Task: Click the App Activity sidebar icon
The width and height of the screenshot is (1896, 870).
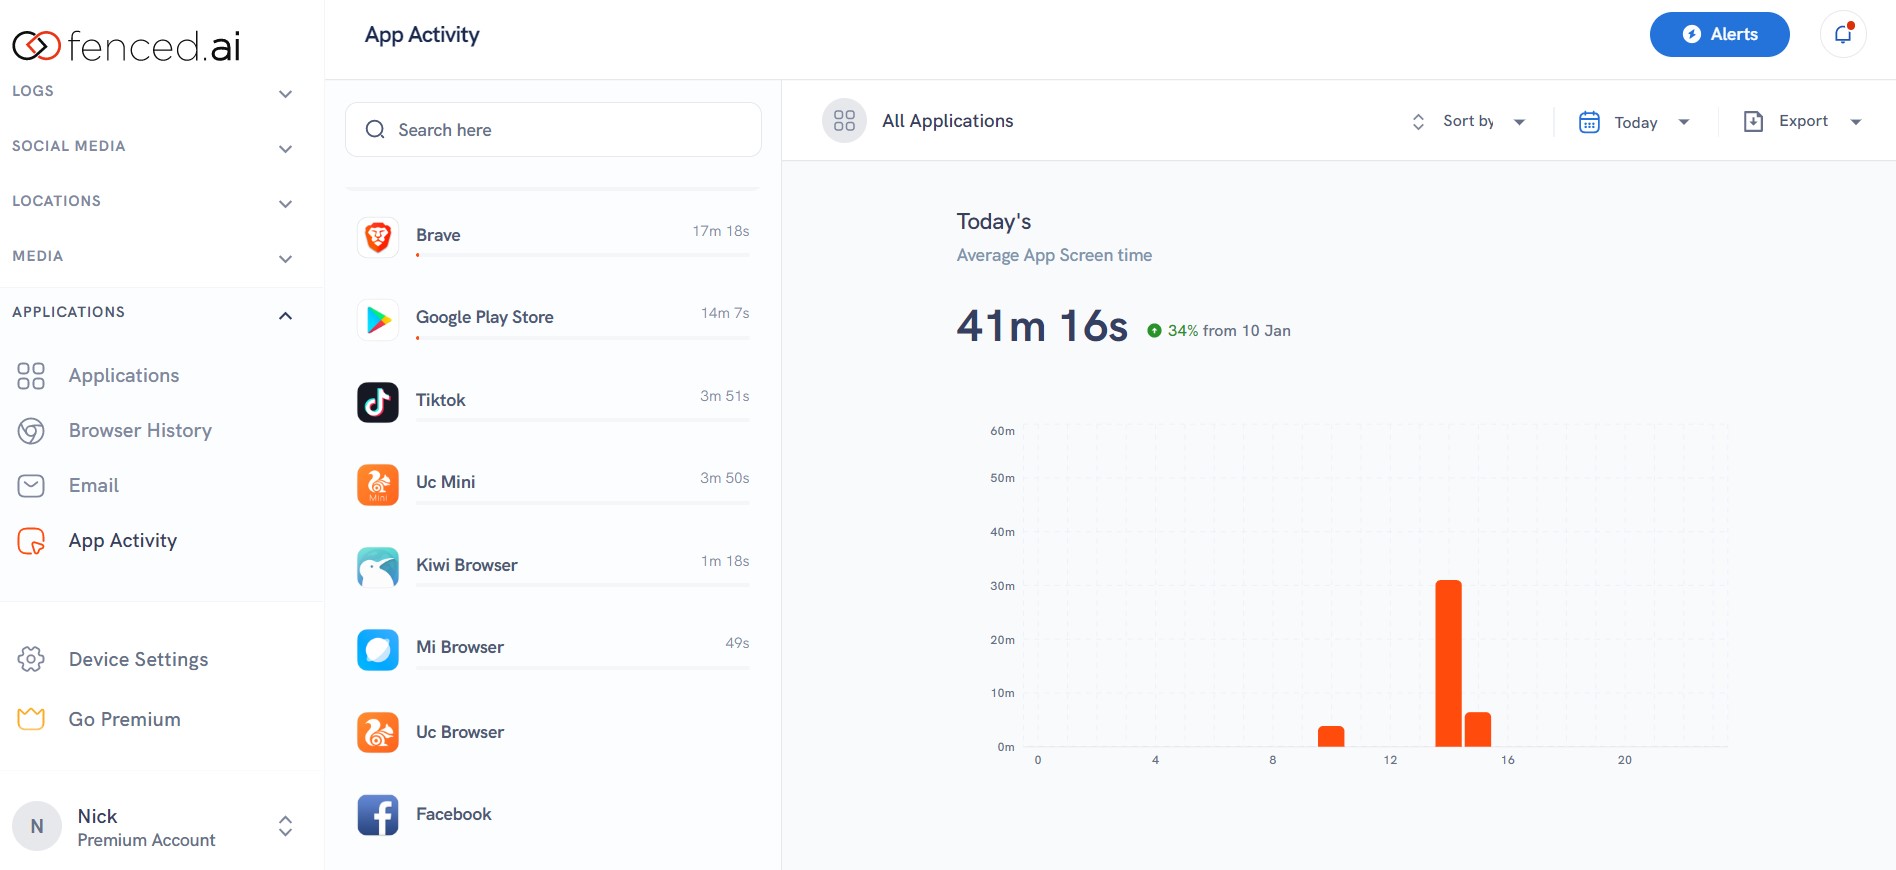Action: (31, 541)
